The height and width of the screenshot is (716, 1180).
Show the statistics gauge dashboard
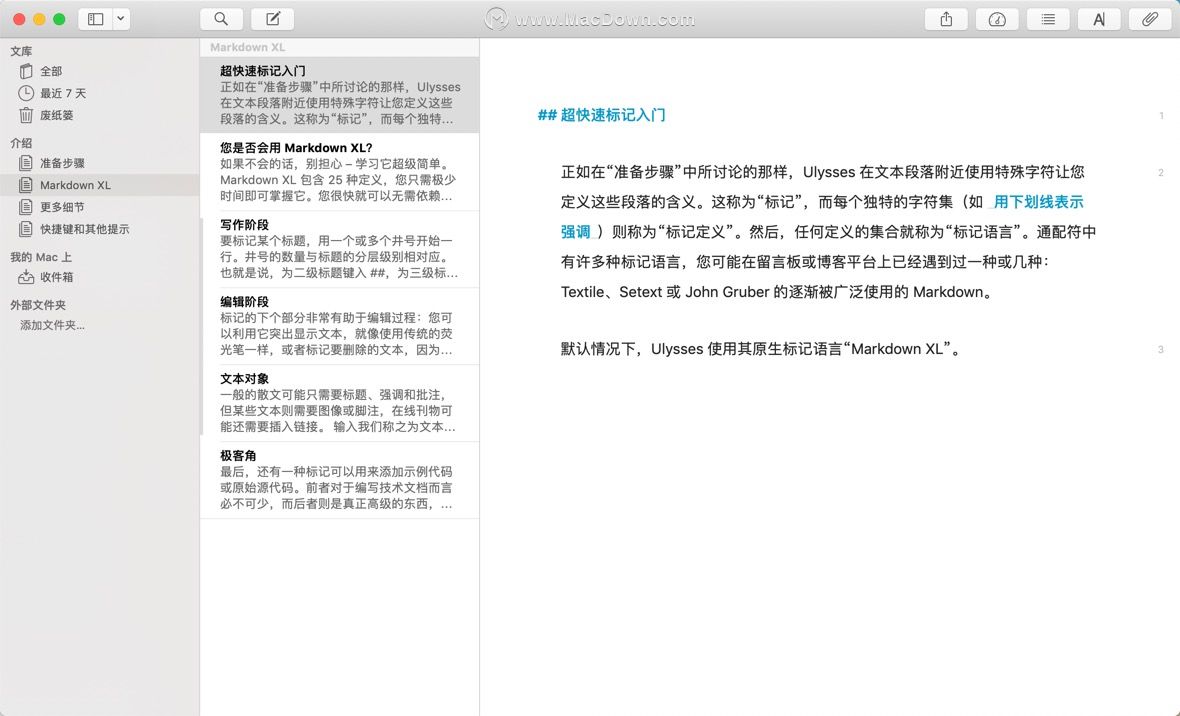click(x=997, y=19)
